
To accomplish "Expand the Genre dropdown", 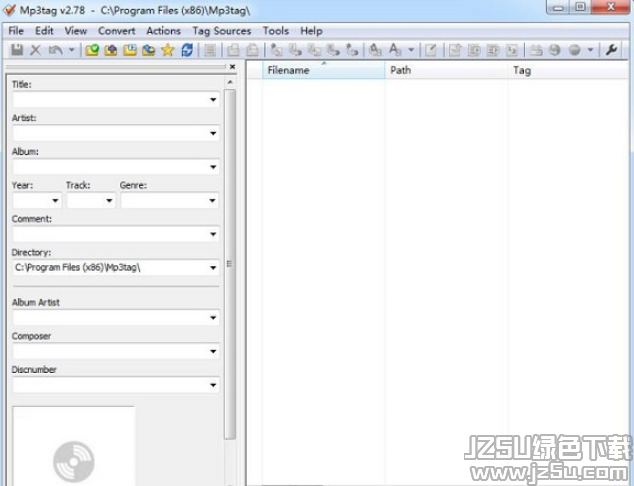I will (x=212, y=200).
